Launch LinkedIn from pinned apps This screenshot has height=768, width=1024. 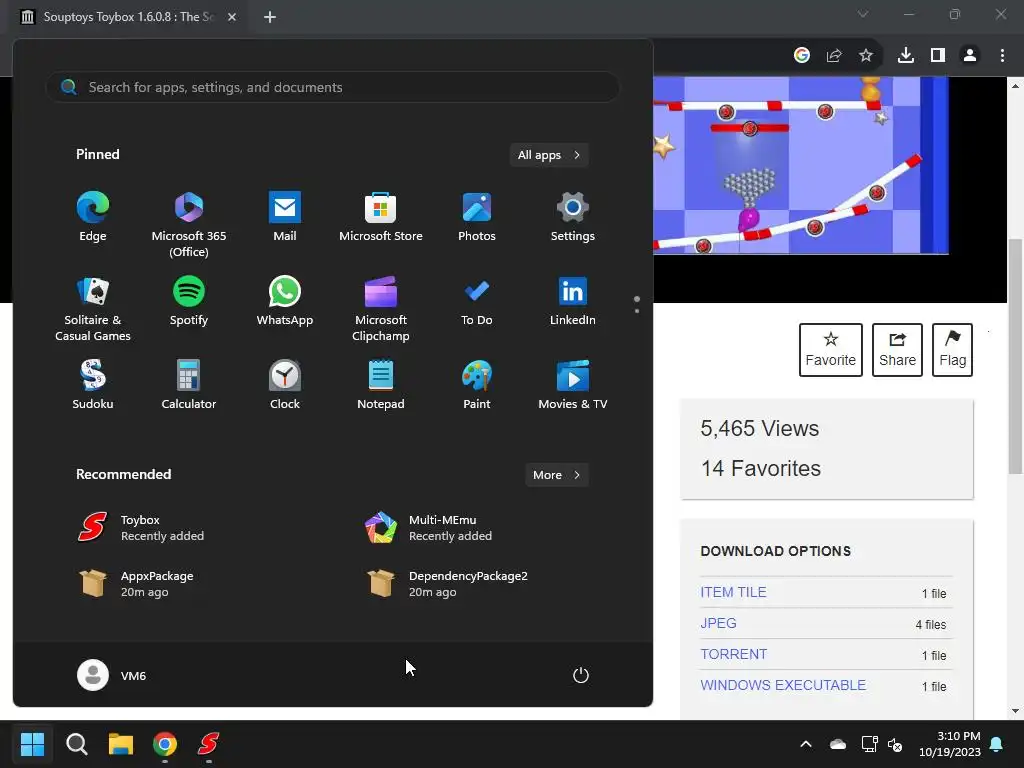pyautogui.click(x=573, y=302)
